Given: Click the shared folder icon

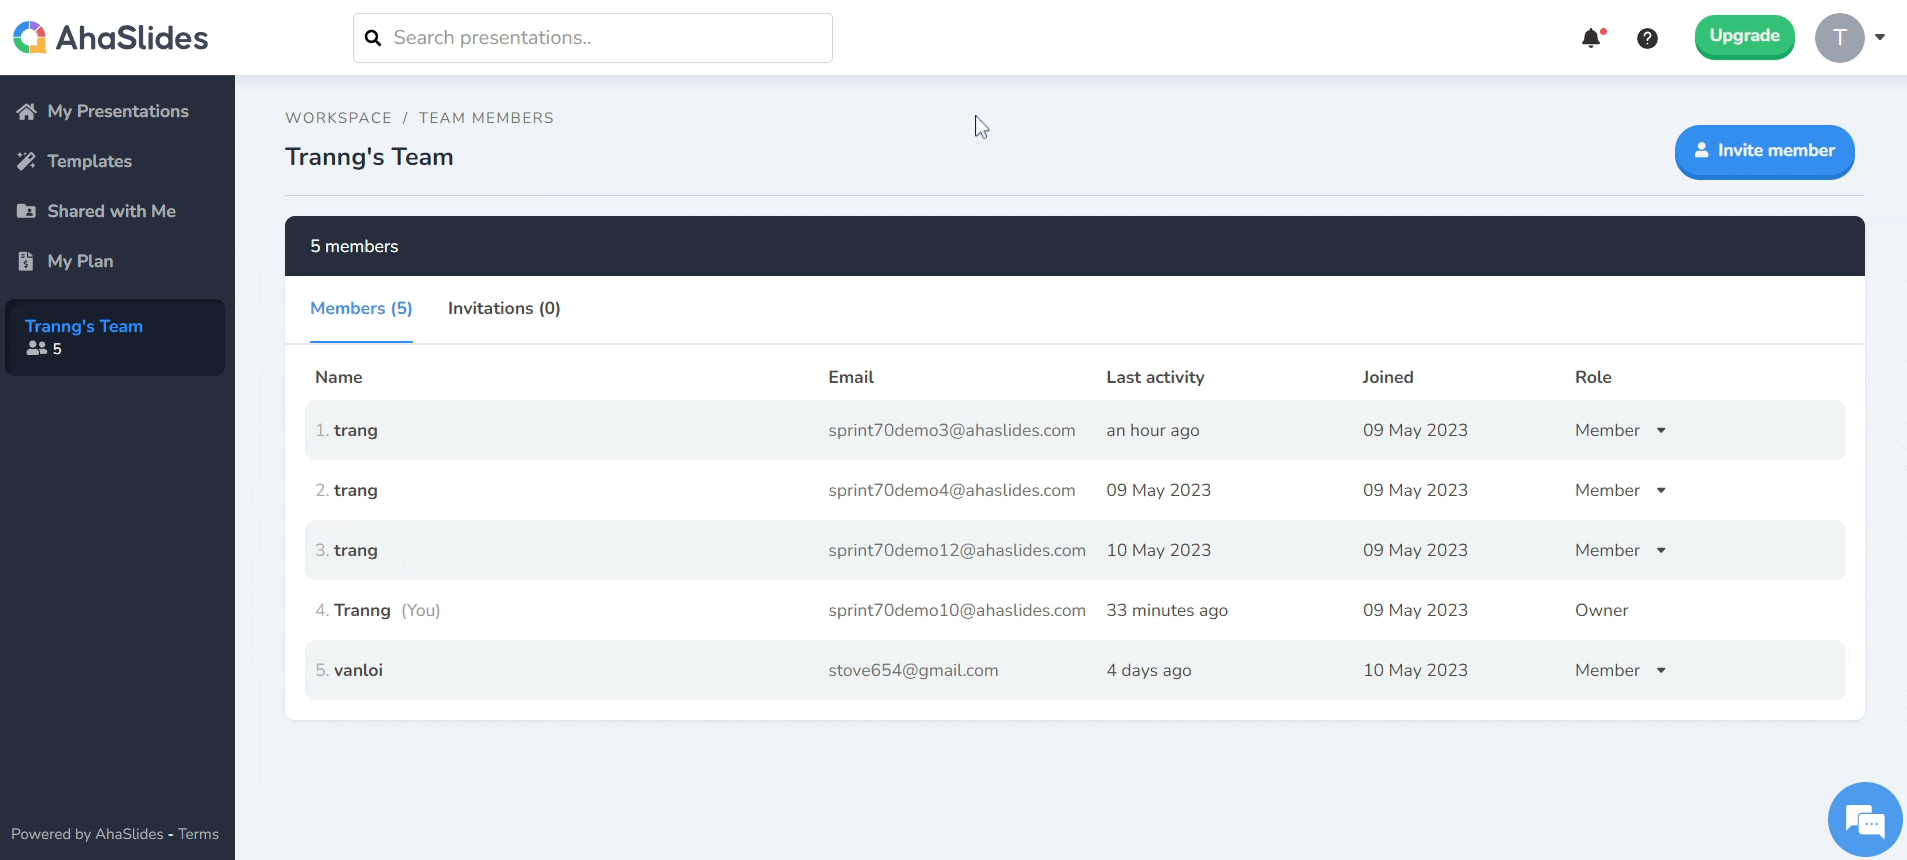Looking at the screenshot, I should click(26, 211).
